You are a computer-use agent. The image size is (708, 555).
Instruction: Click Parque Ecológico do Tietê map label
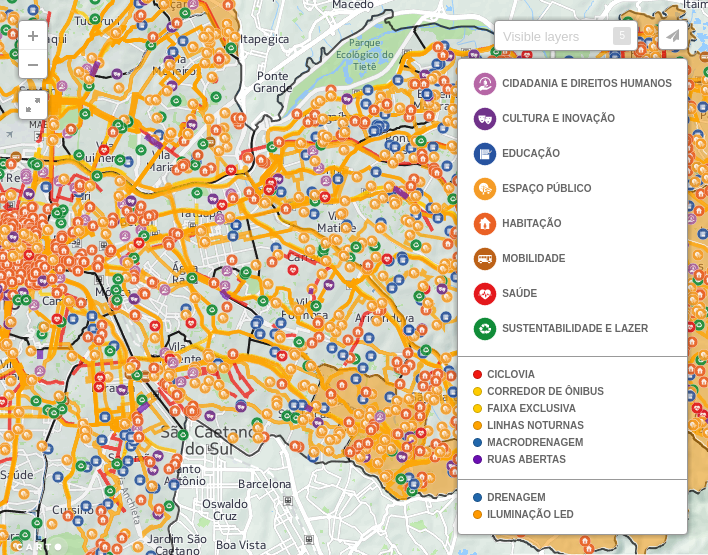tap(365, 55)
